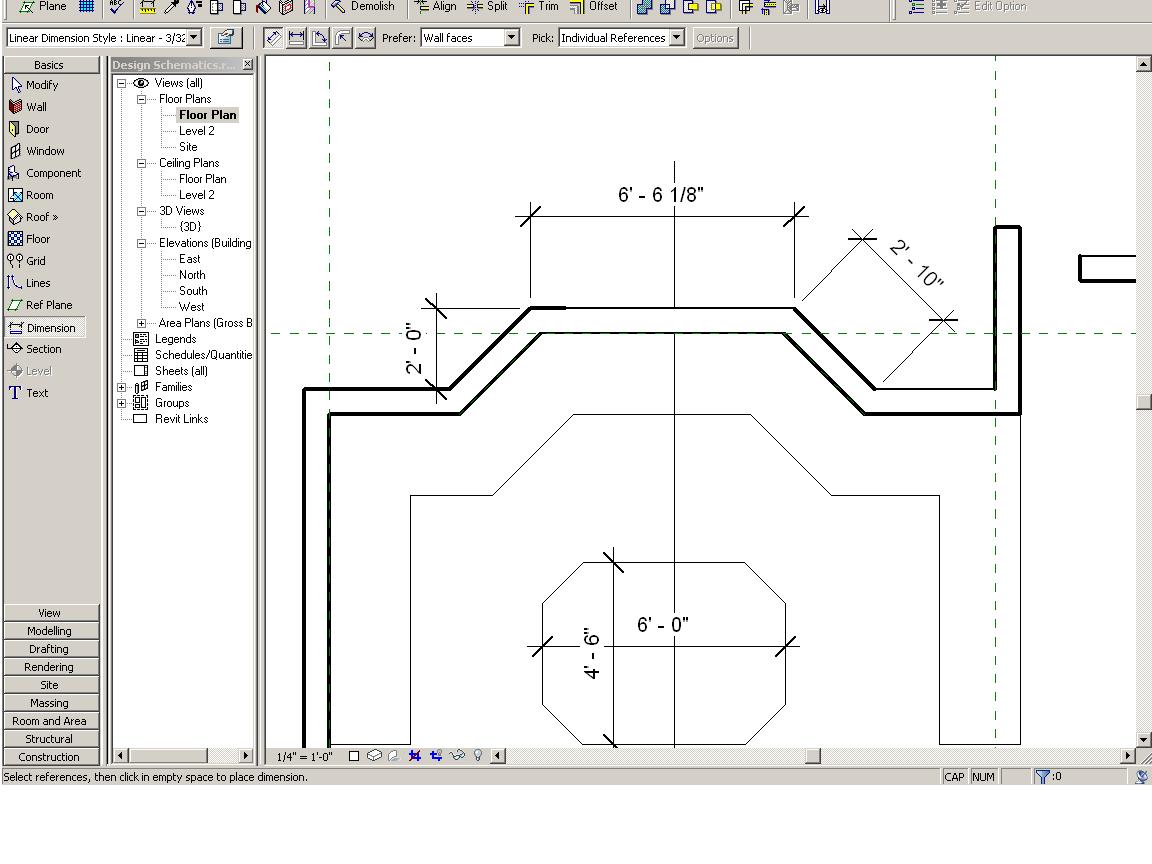Click the view scale 1/4" = 1'-0"
The width and height of the screenshot is (1152, 864).
[x=304, y=756]
